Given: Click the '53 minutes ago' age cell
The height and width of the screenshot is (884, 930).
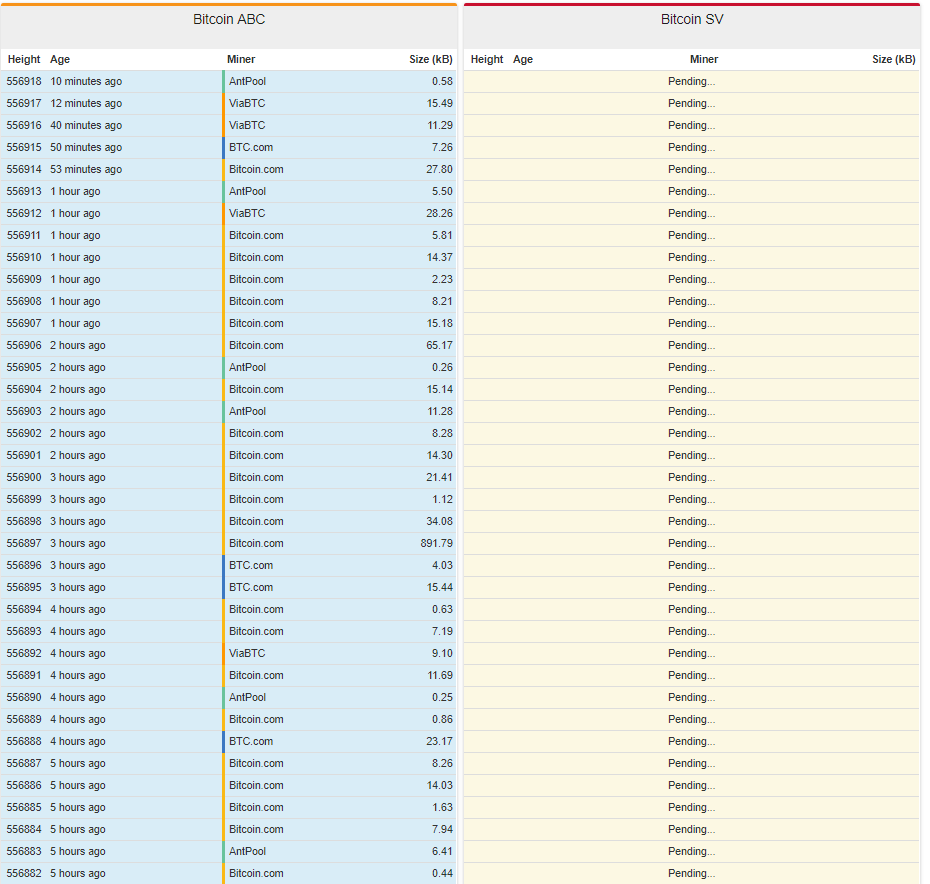Looking at the screenshot, I should pyautogui.click(x=86, y=169).
